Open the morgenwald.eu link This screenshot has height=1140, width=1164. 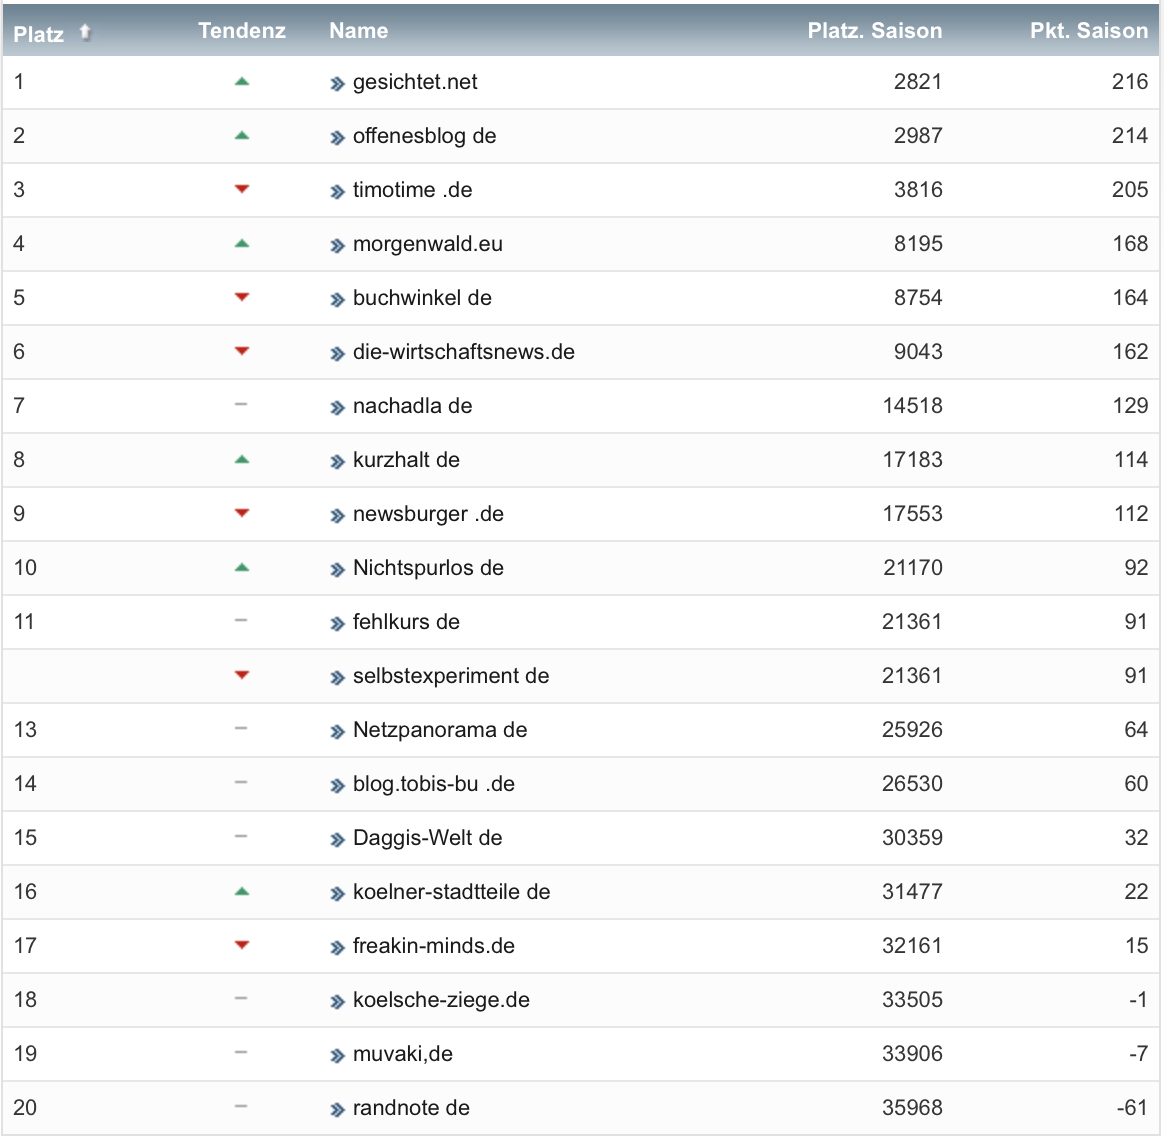(428, 244)
